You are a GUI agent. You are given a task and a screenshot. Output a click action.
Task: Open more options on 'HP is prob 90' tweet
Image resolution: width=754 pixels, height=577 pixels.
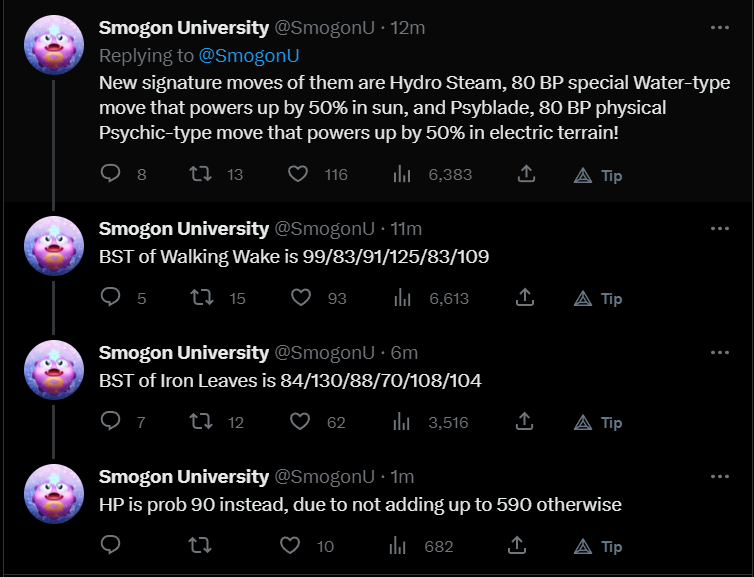(x=719, y=477)
